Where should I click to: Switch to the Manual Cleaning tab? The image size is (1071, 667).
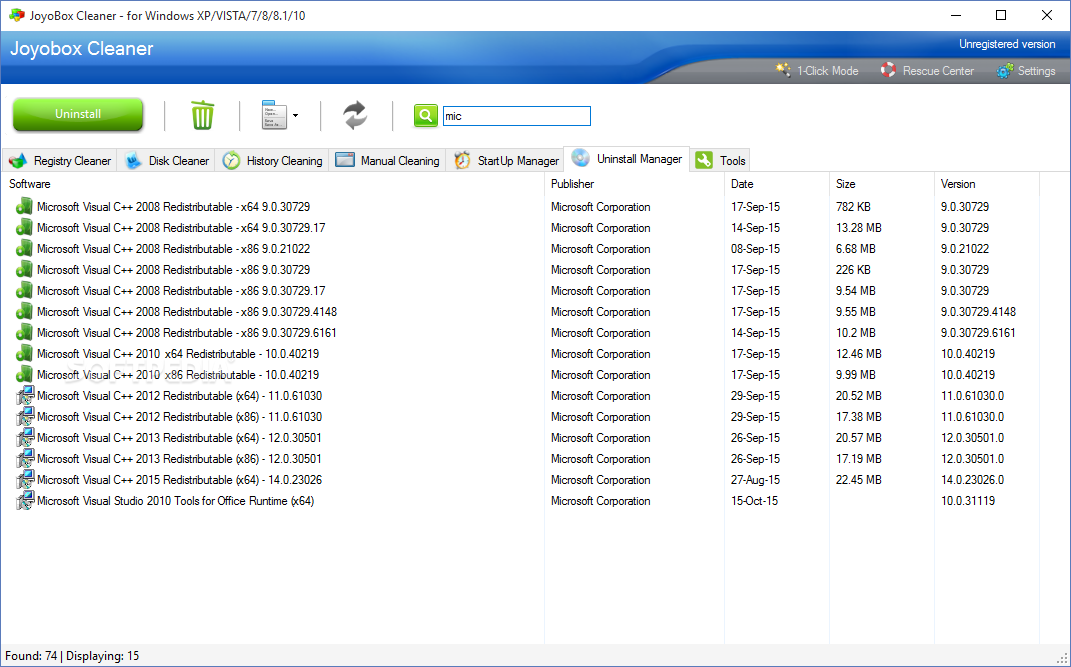click(x=387, y=160)
